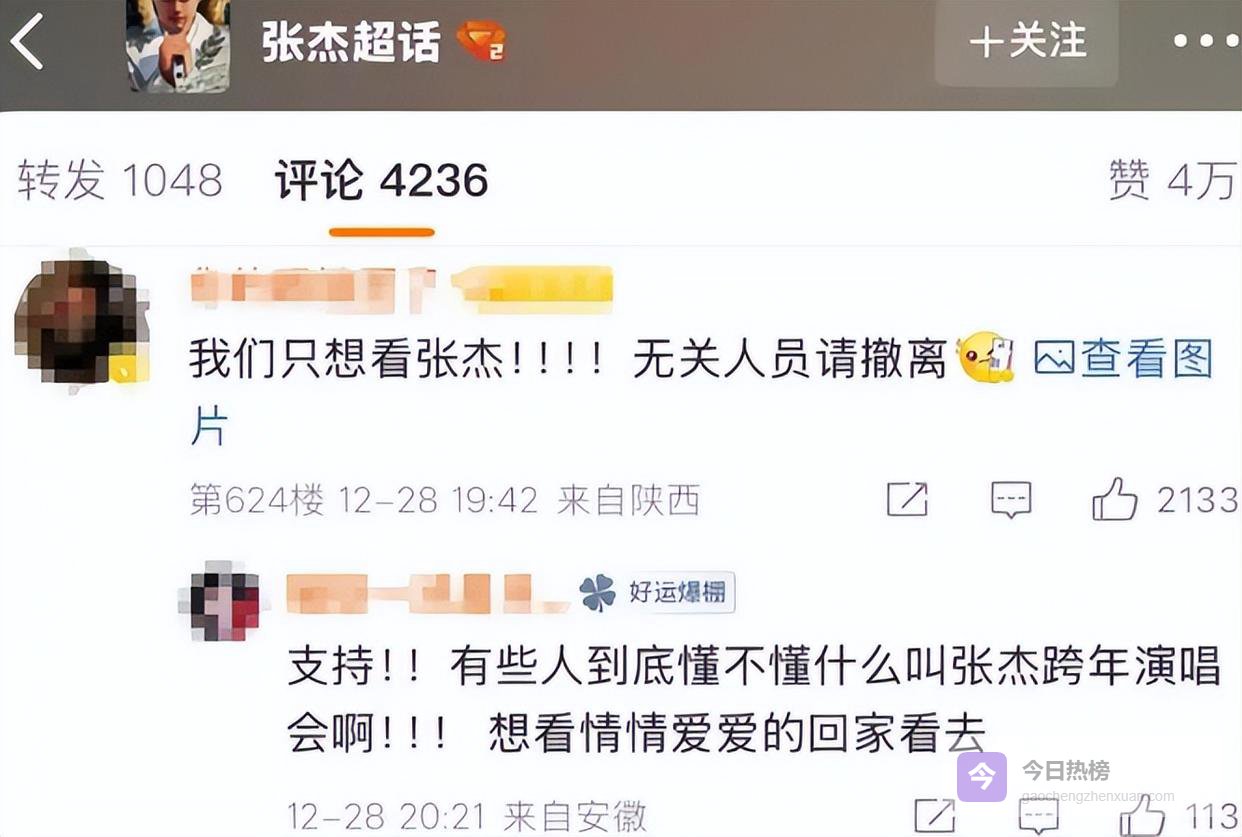Tap the share icon on the 安徽 reply
The image size is (1242, 837).
click(x=934, y=817)
